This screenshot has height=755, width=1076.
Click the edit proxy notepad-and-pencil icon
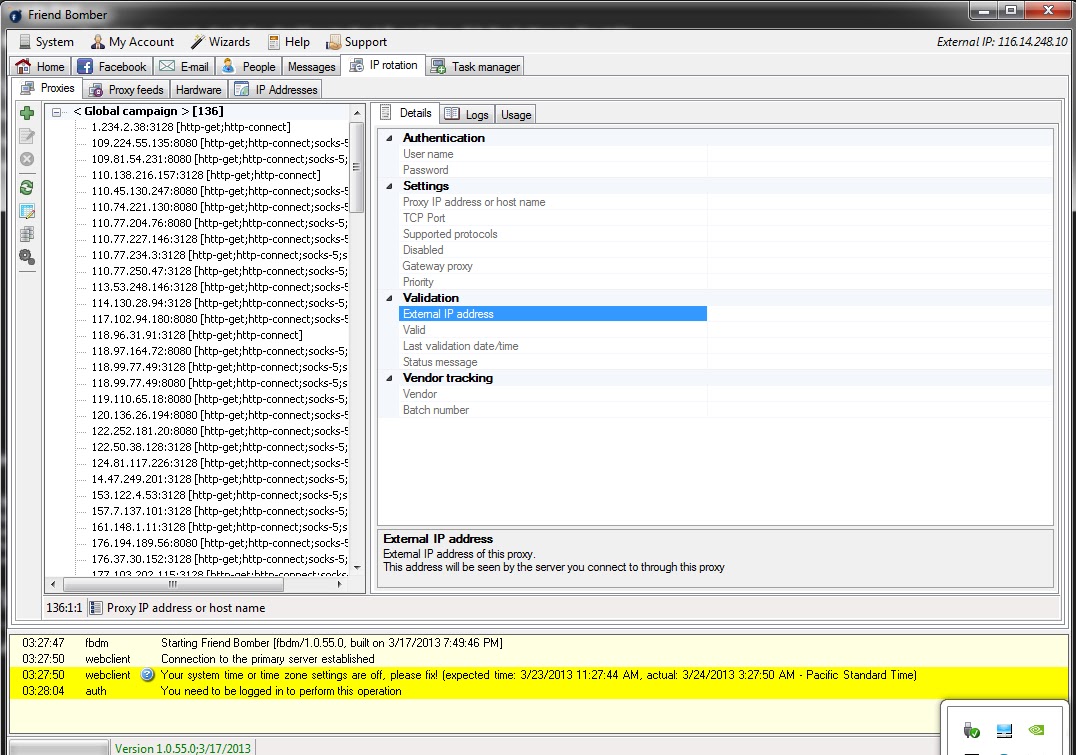pos(27,136)
